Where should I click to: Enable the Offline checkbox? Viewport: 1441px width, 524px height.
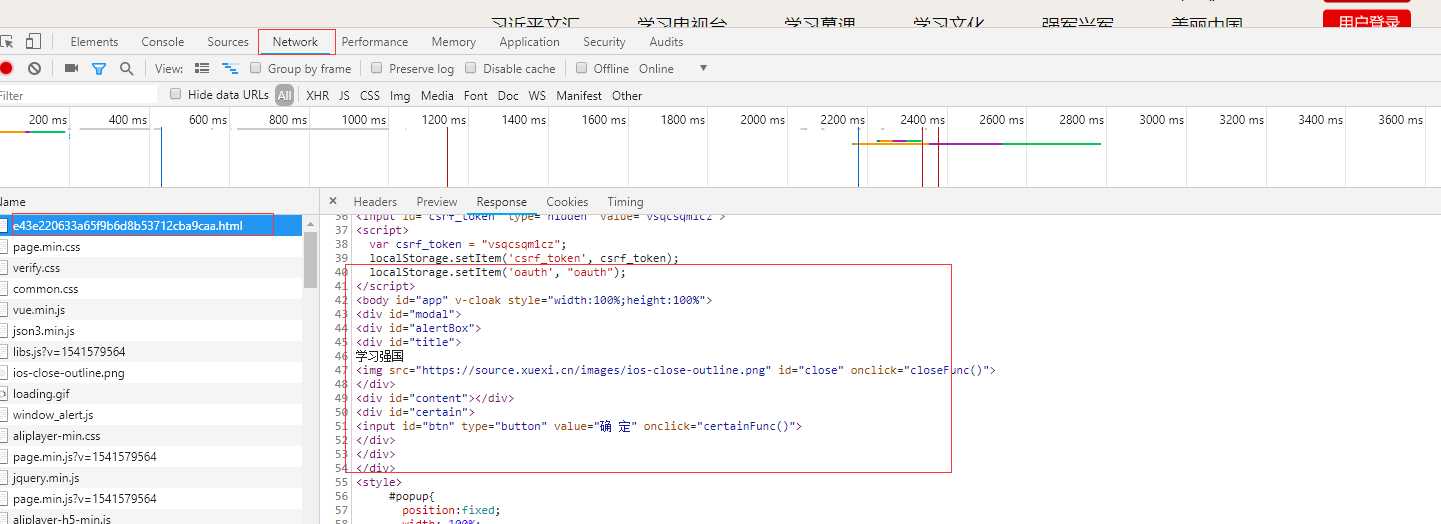581,68
